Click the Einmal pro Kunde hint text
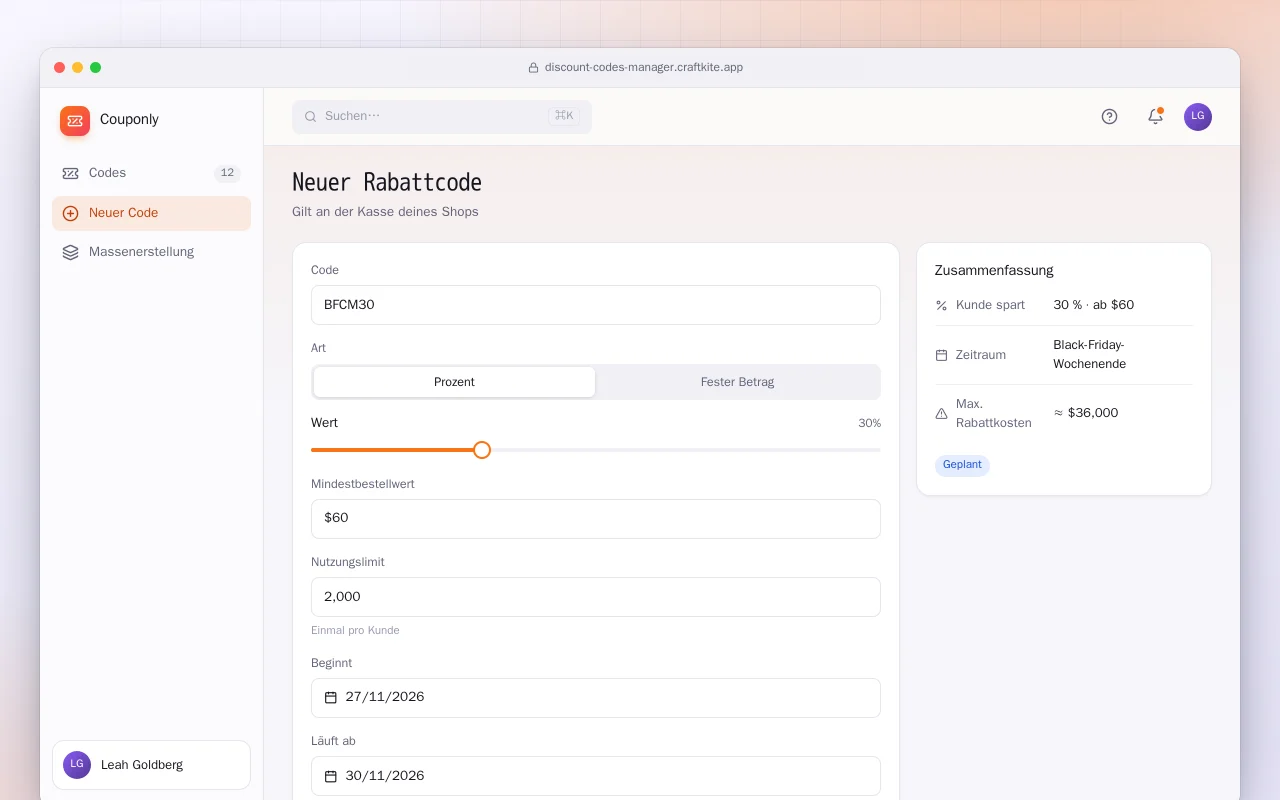Screen dimensions: 1280x800 (355, 631)
